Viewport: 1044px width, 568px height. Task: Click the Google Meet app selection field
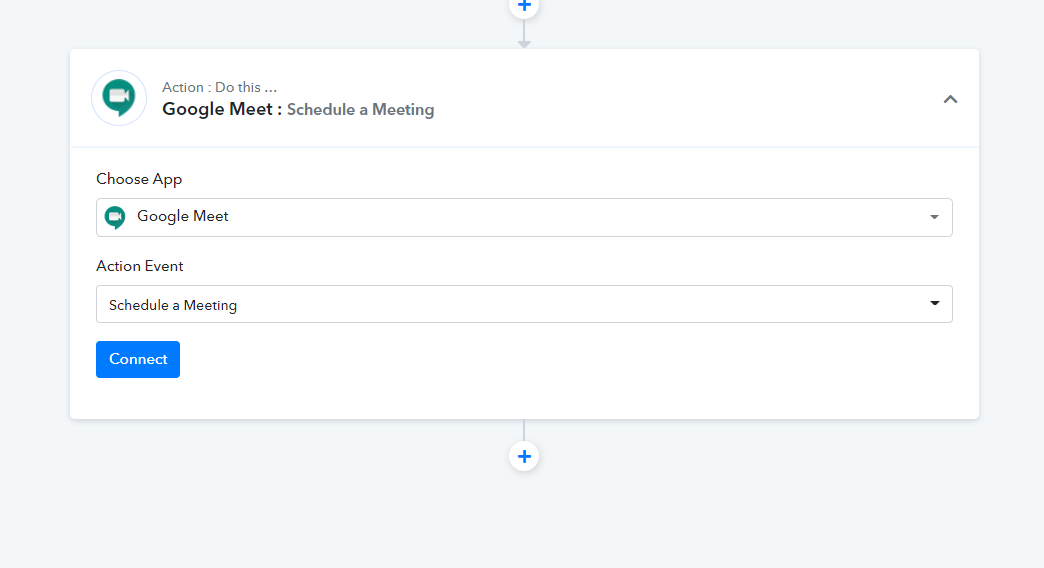point(524,217)
